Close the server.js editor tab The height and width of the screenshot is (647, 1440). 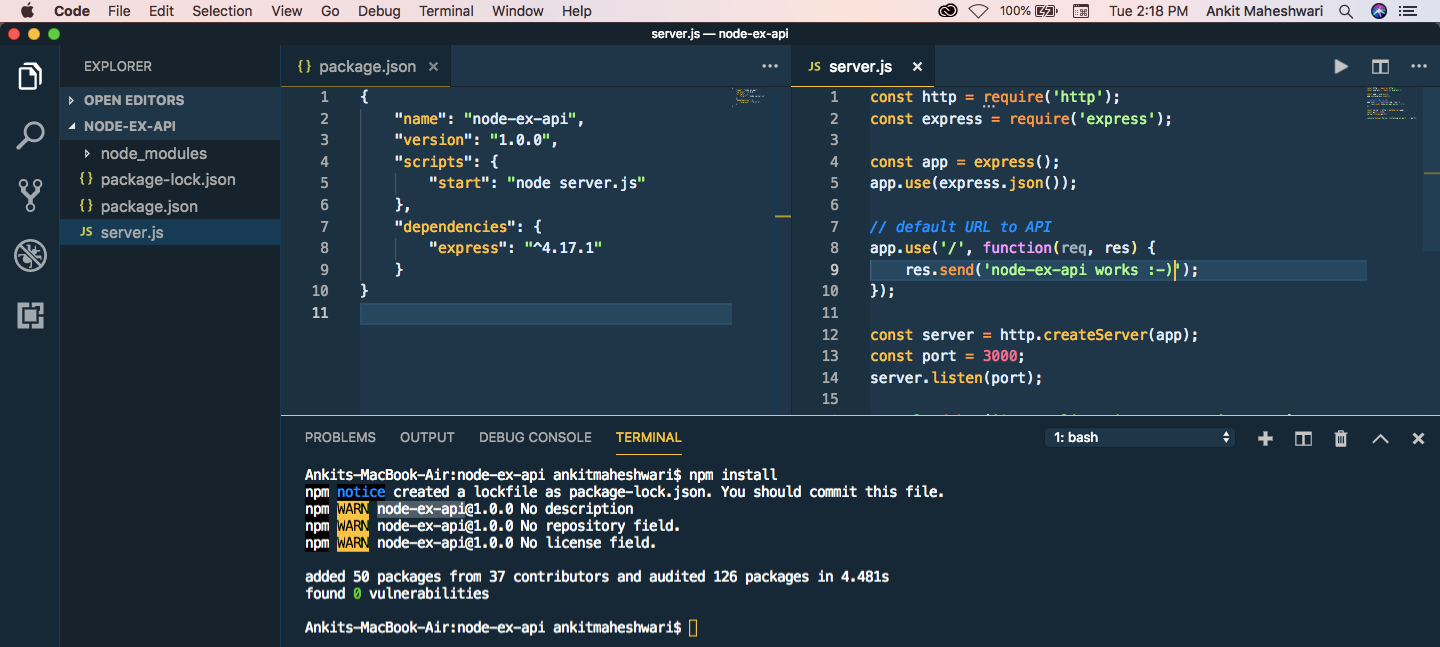[917, 67]
